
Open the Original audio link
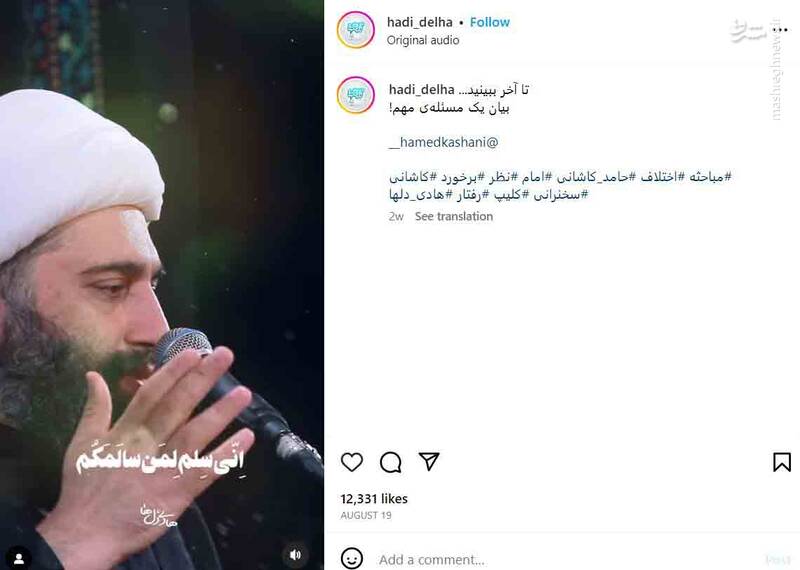pos(423,40)
